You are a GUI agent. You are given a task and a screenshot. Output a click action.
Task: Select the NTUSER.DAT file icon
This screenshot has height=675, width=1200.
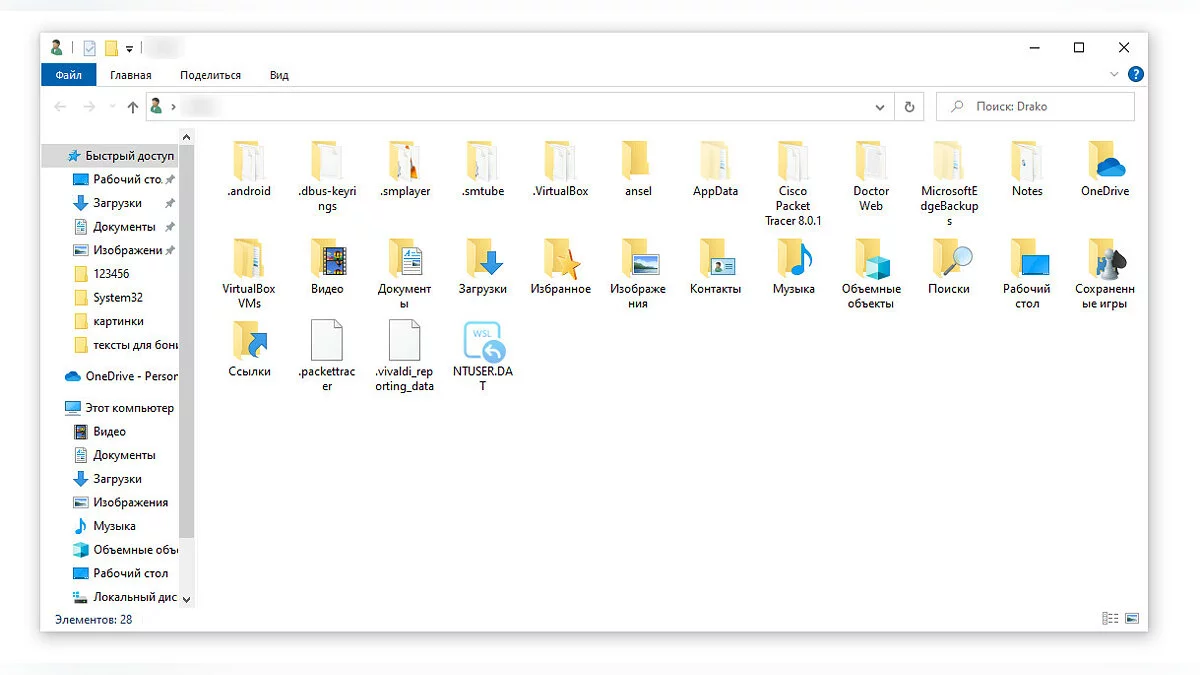click(482, 342)
